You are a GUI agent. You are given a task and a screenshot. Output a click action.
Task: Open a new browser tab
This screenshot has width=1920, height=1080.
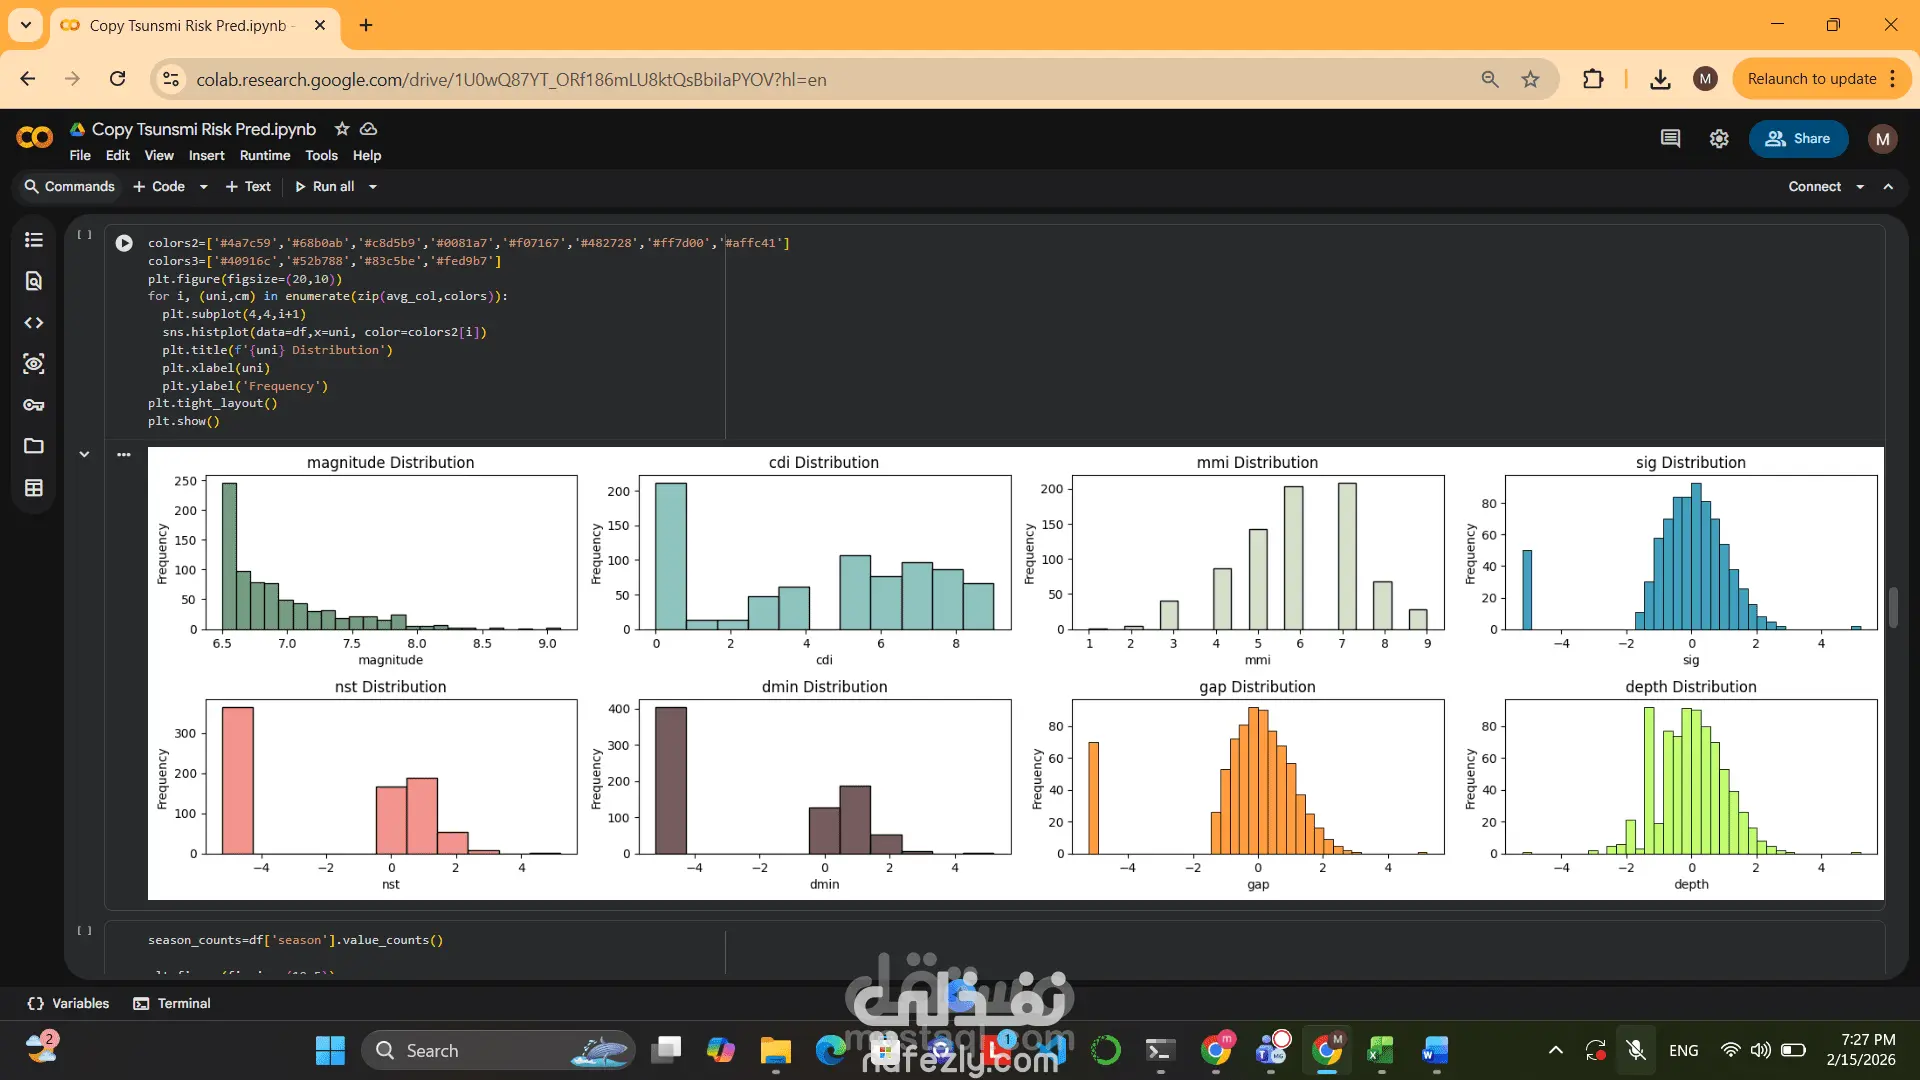point(366,25)
